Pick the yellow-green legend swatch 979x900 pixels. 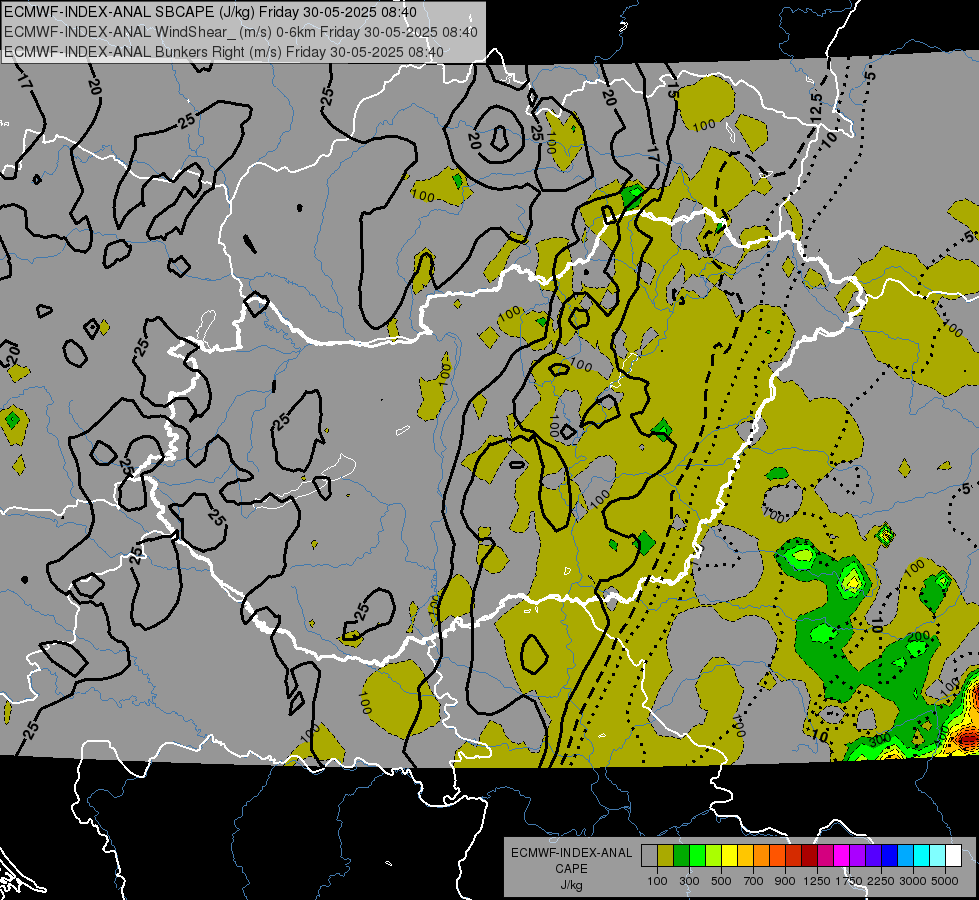click(x=714, y=855)
